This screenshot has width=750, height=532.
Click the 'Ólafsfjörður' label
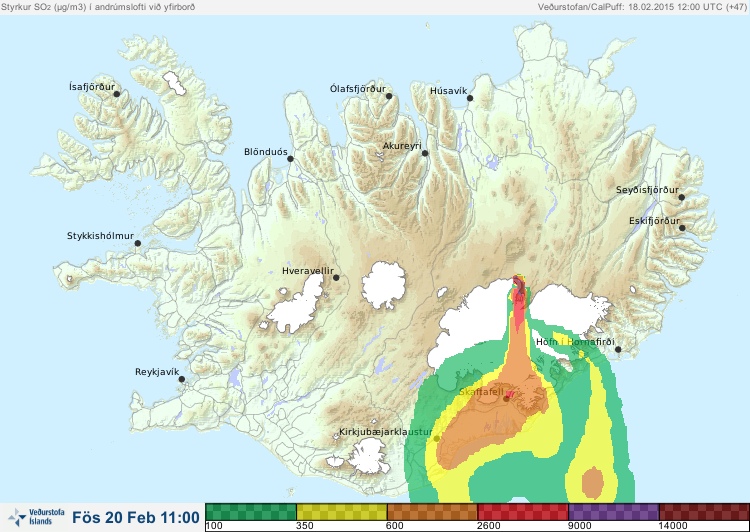pyautogui.click(x=358, y=89)
